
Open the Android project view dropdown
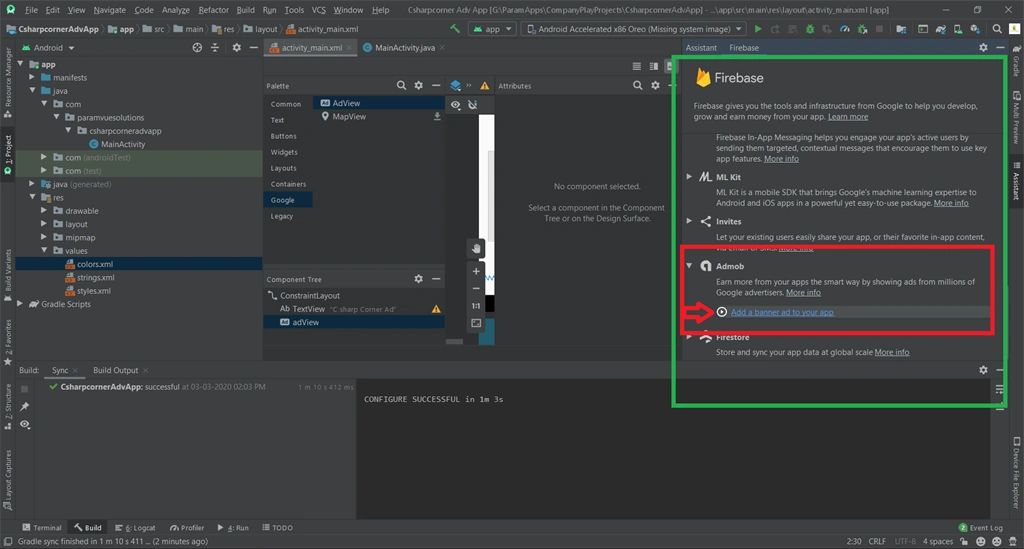coord(48,48)
